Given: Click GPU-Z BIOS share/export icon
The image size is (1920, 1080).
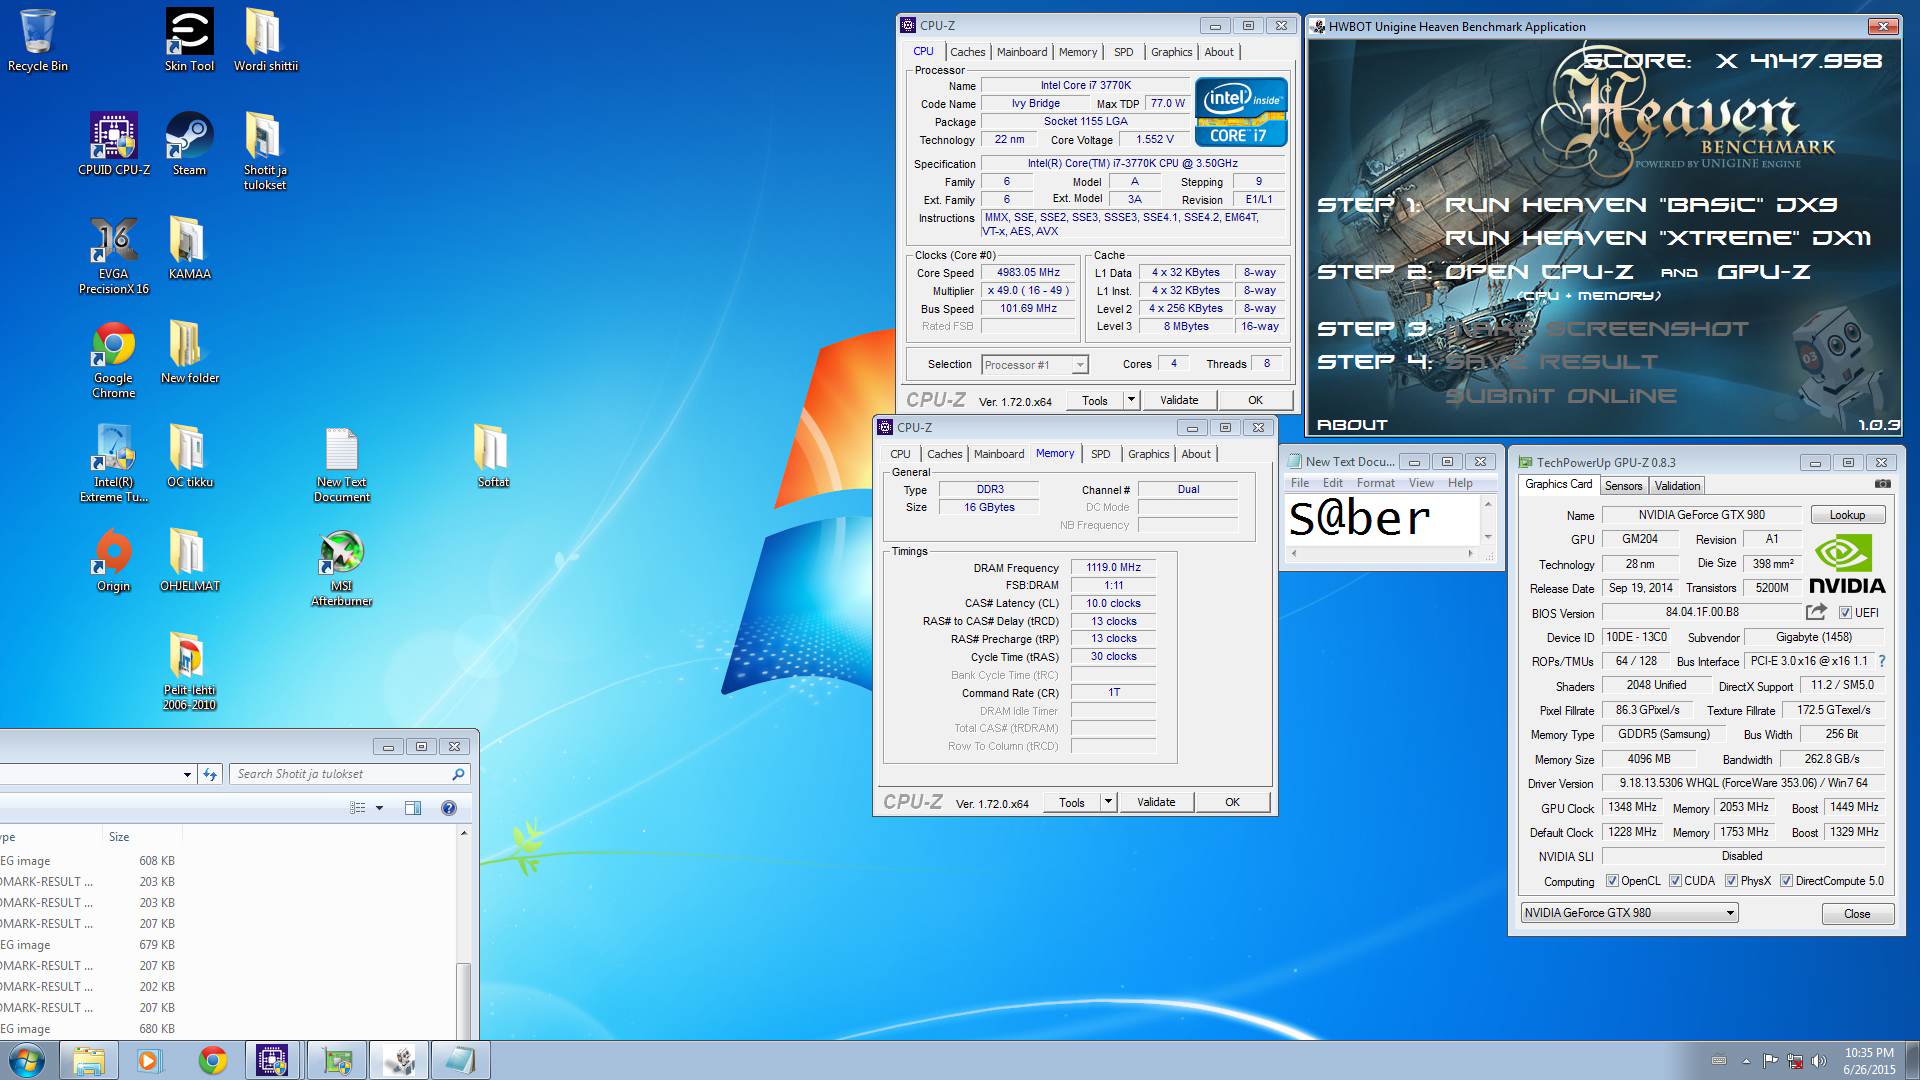Looking at the screenshot, I should click(1816, 612).
